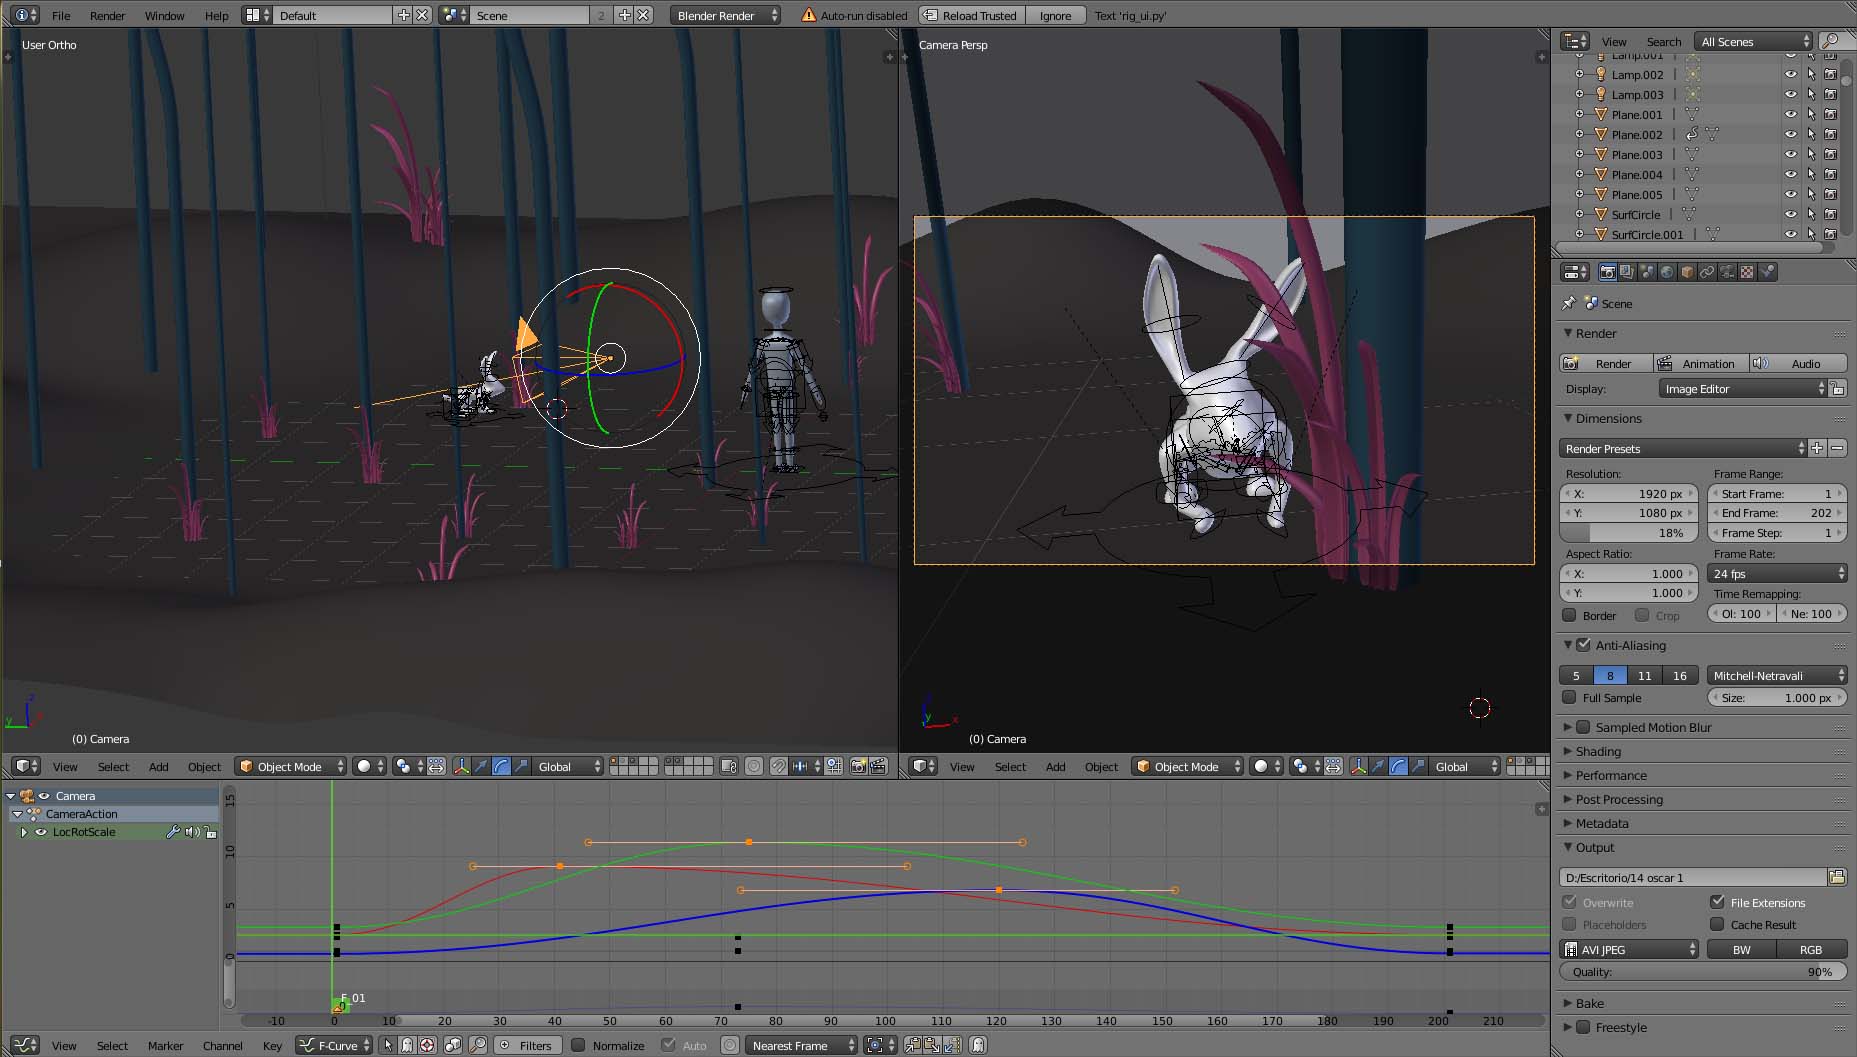Click the Ignore button
1857x1057 pixels.
click(x=1055, y=15)
